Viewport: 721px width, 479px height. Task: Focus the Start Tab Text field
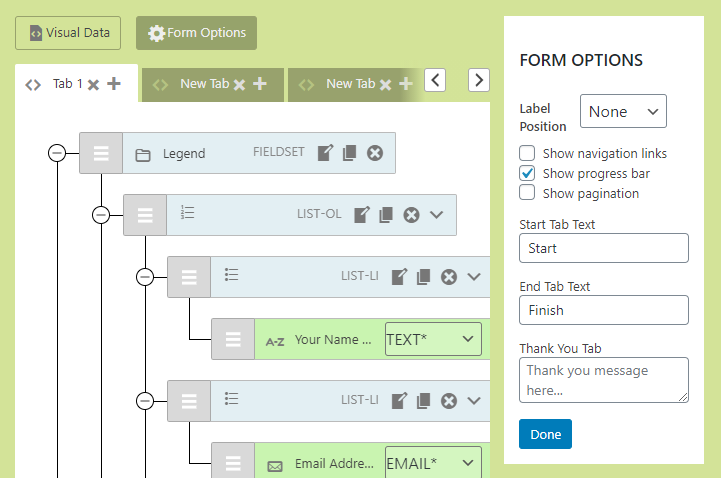pos(604,248)
